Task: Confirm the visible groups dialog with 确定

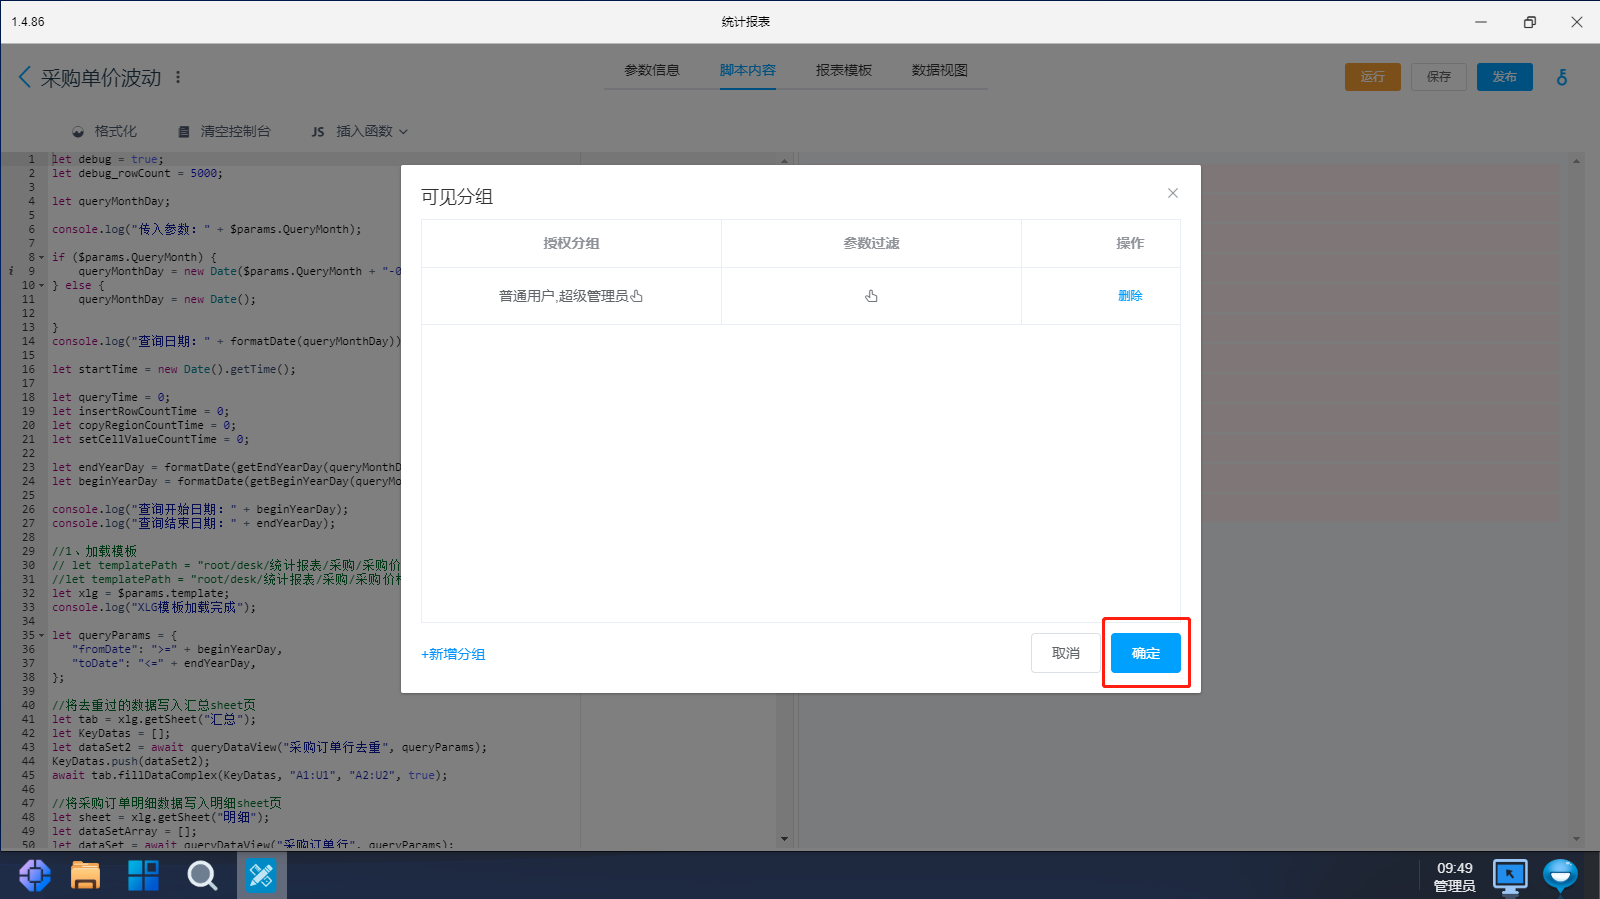Action: click(1145, 653)
